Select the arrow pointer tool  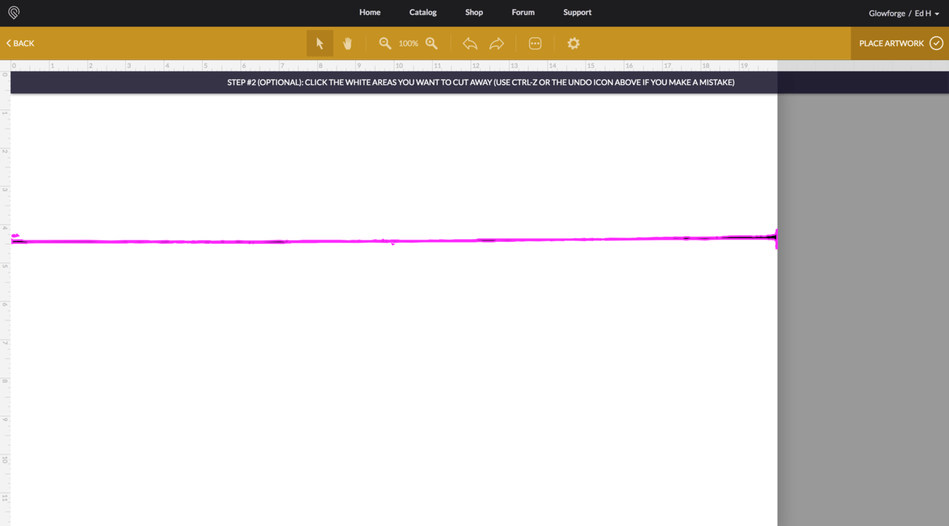tap(320, 43)
